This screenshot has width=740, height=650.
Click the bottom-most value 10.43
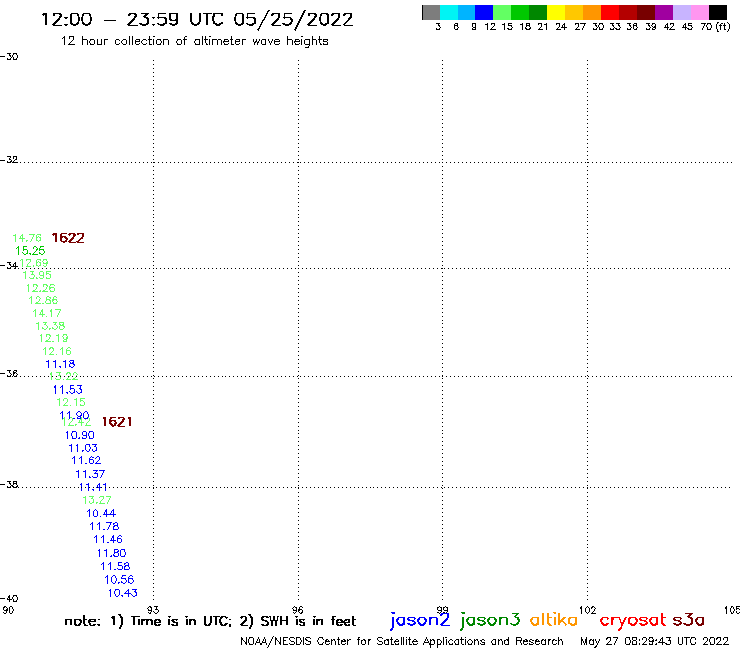(123, 593)
